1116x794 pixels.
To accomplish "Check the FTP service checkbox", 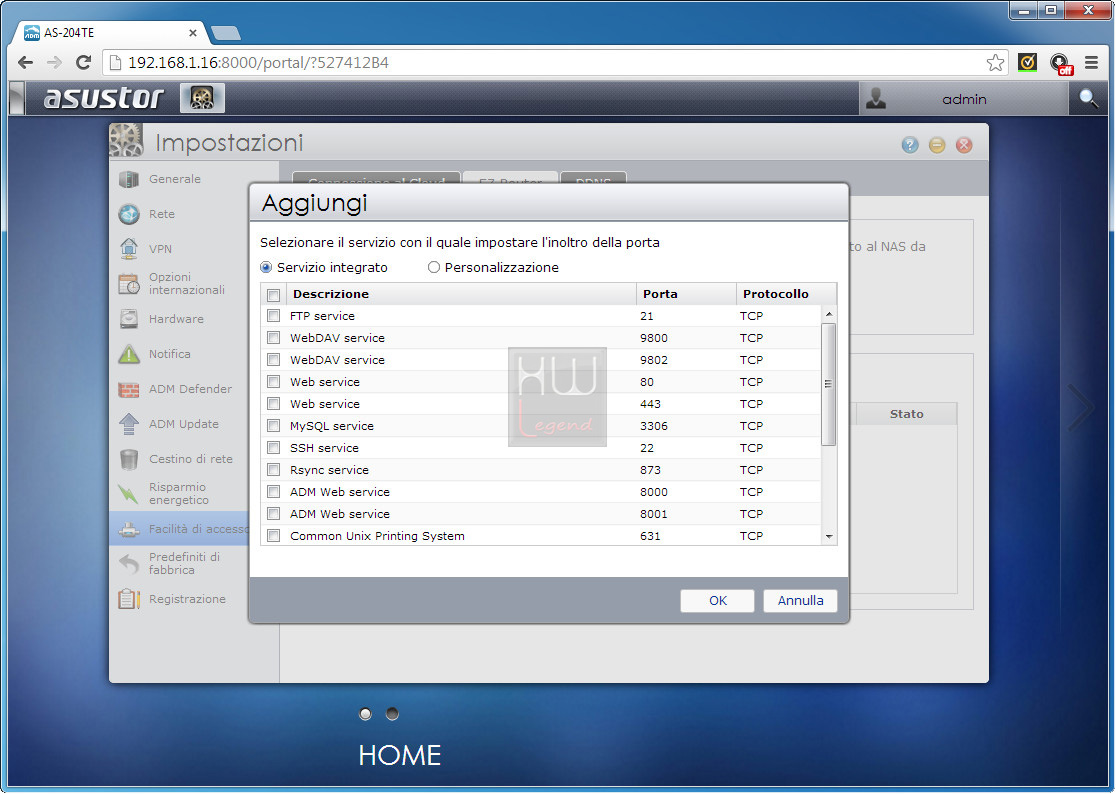I will click(273, 316).
